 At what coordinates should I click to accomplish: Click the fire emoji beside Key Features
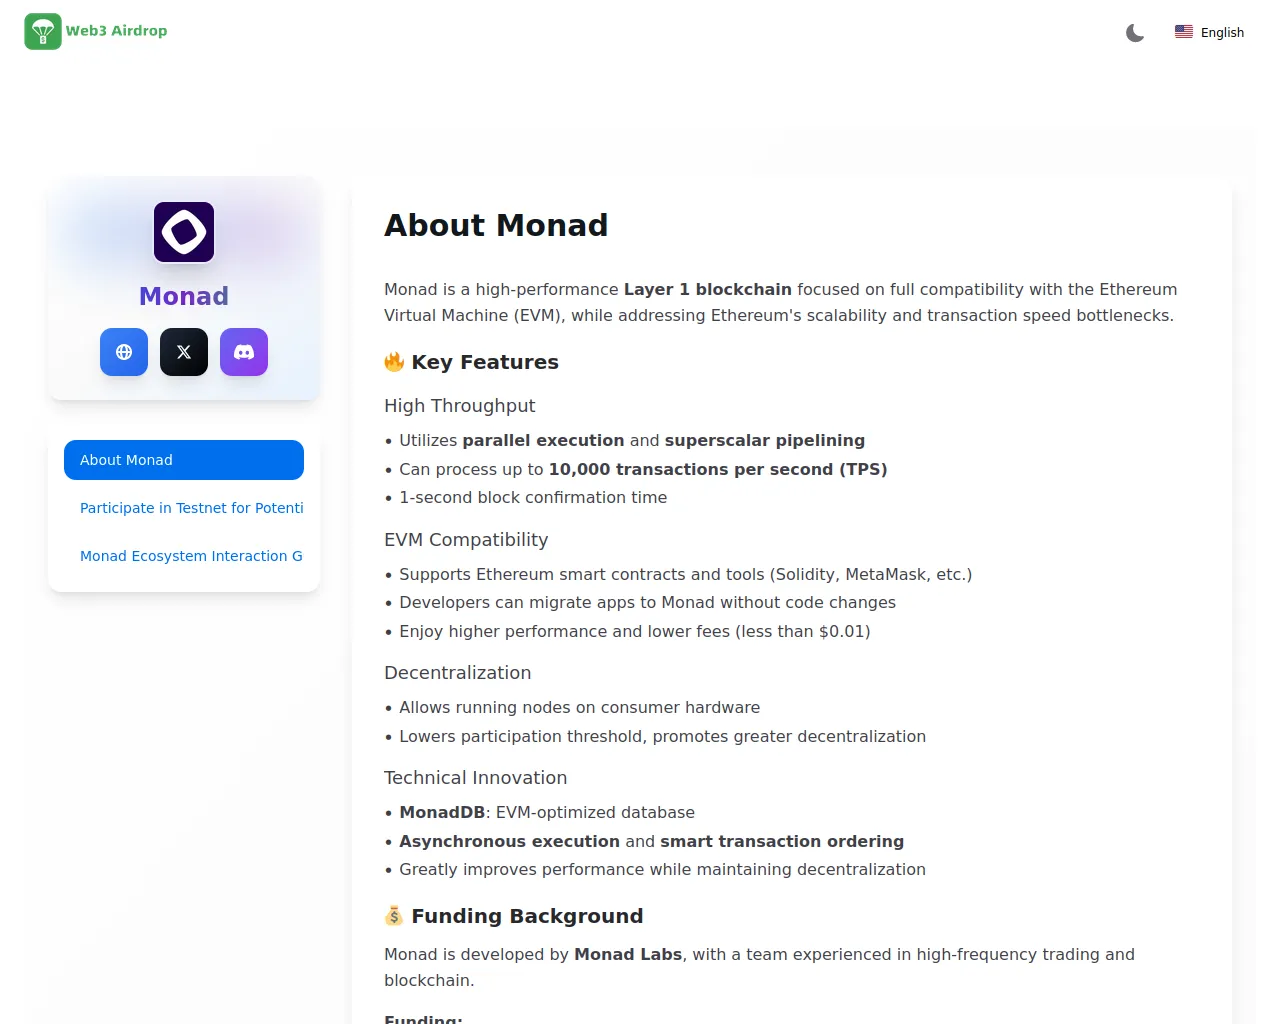click(x=394, y=362)
